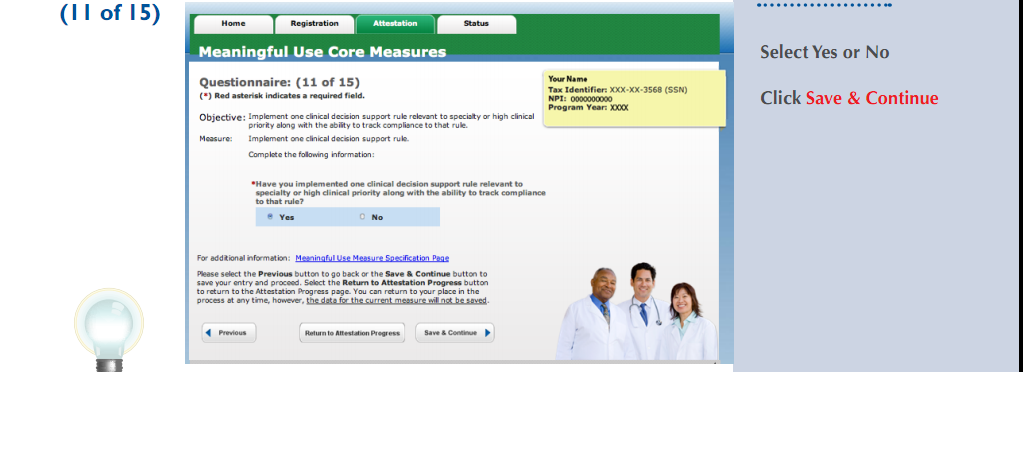Screen dimensions: 1023x460
Task: Open the Home tab
Action: pyautogui.click(x=233, y=24)
